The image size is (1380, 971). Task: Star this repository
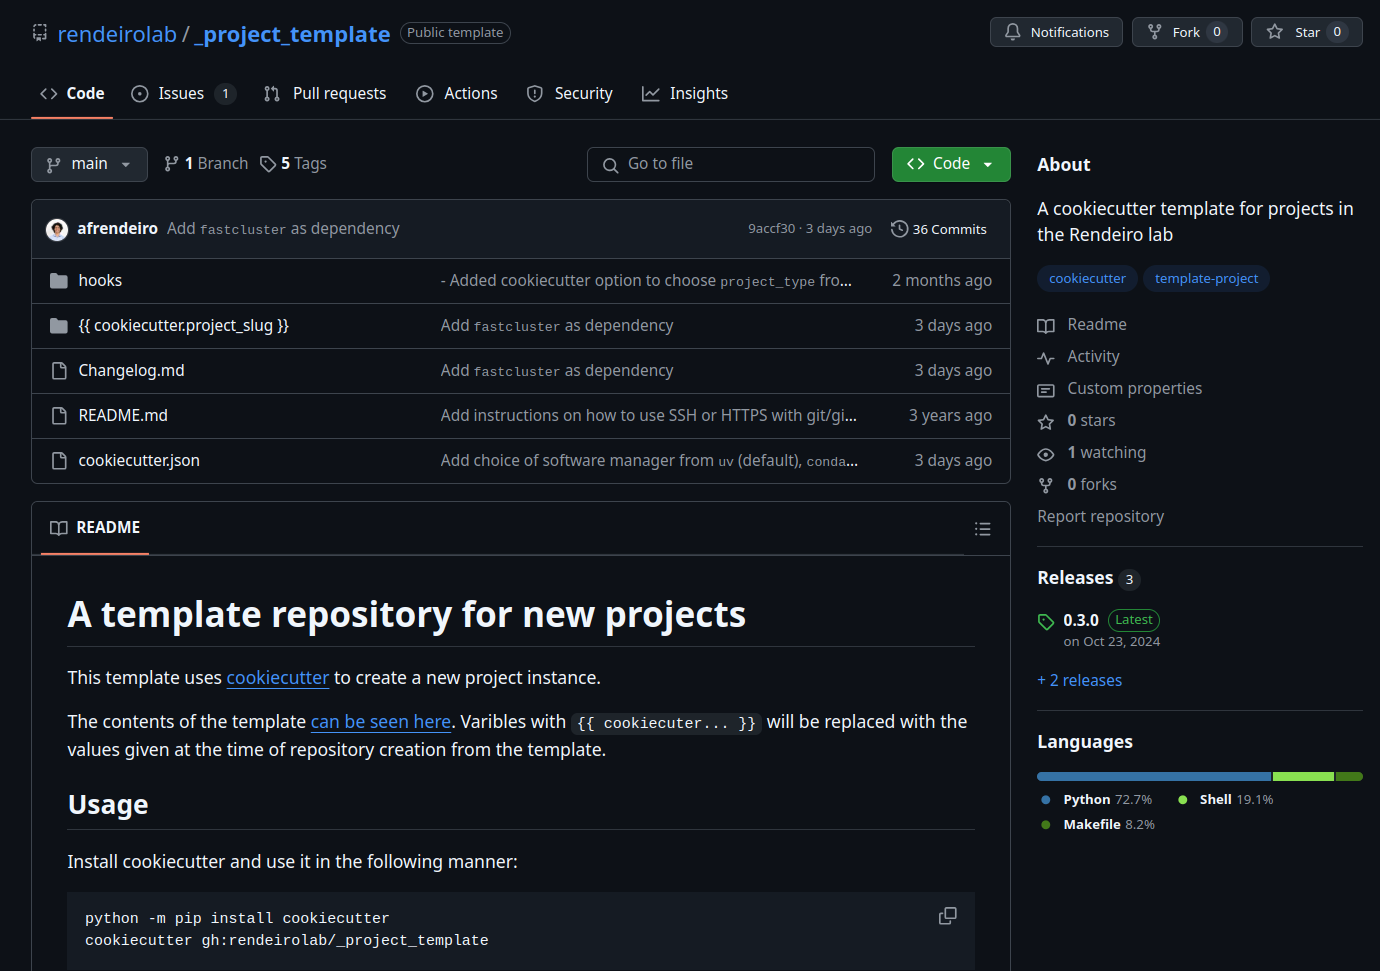click(1306, 32)
